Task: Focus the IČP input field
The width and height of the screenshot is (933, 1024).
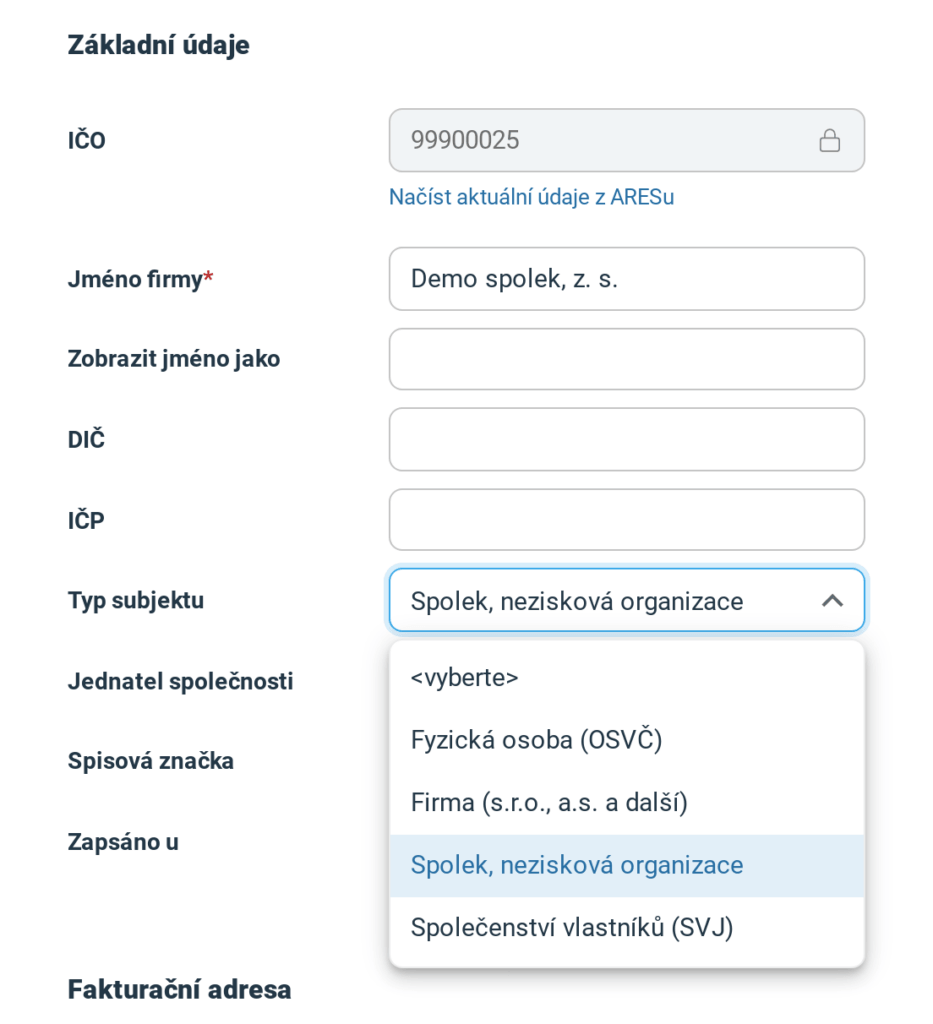Action: click(x=627, y=520)
